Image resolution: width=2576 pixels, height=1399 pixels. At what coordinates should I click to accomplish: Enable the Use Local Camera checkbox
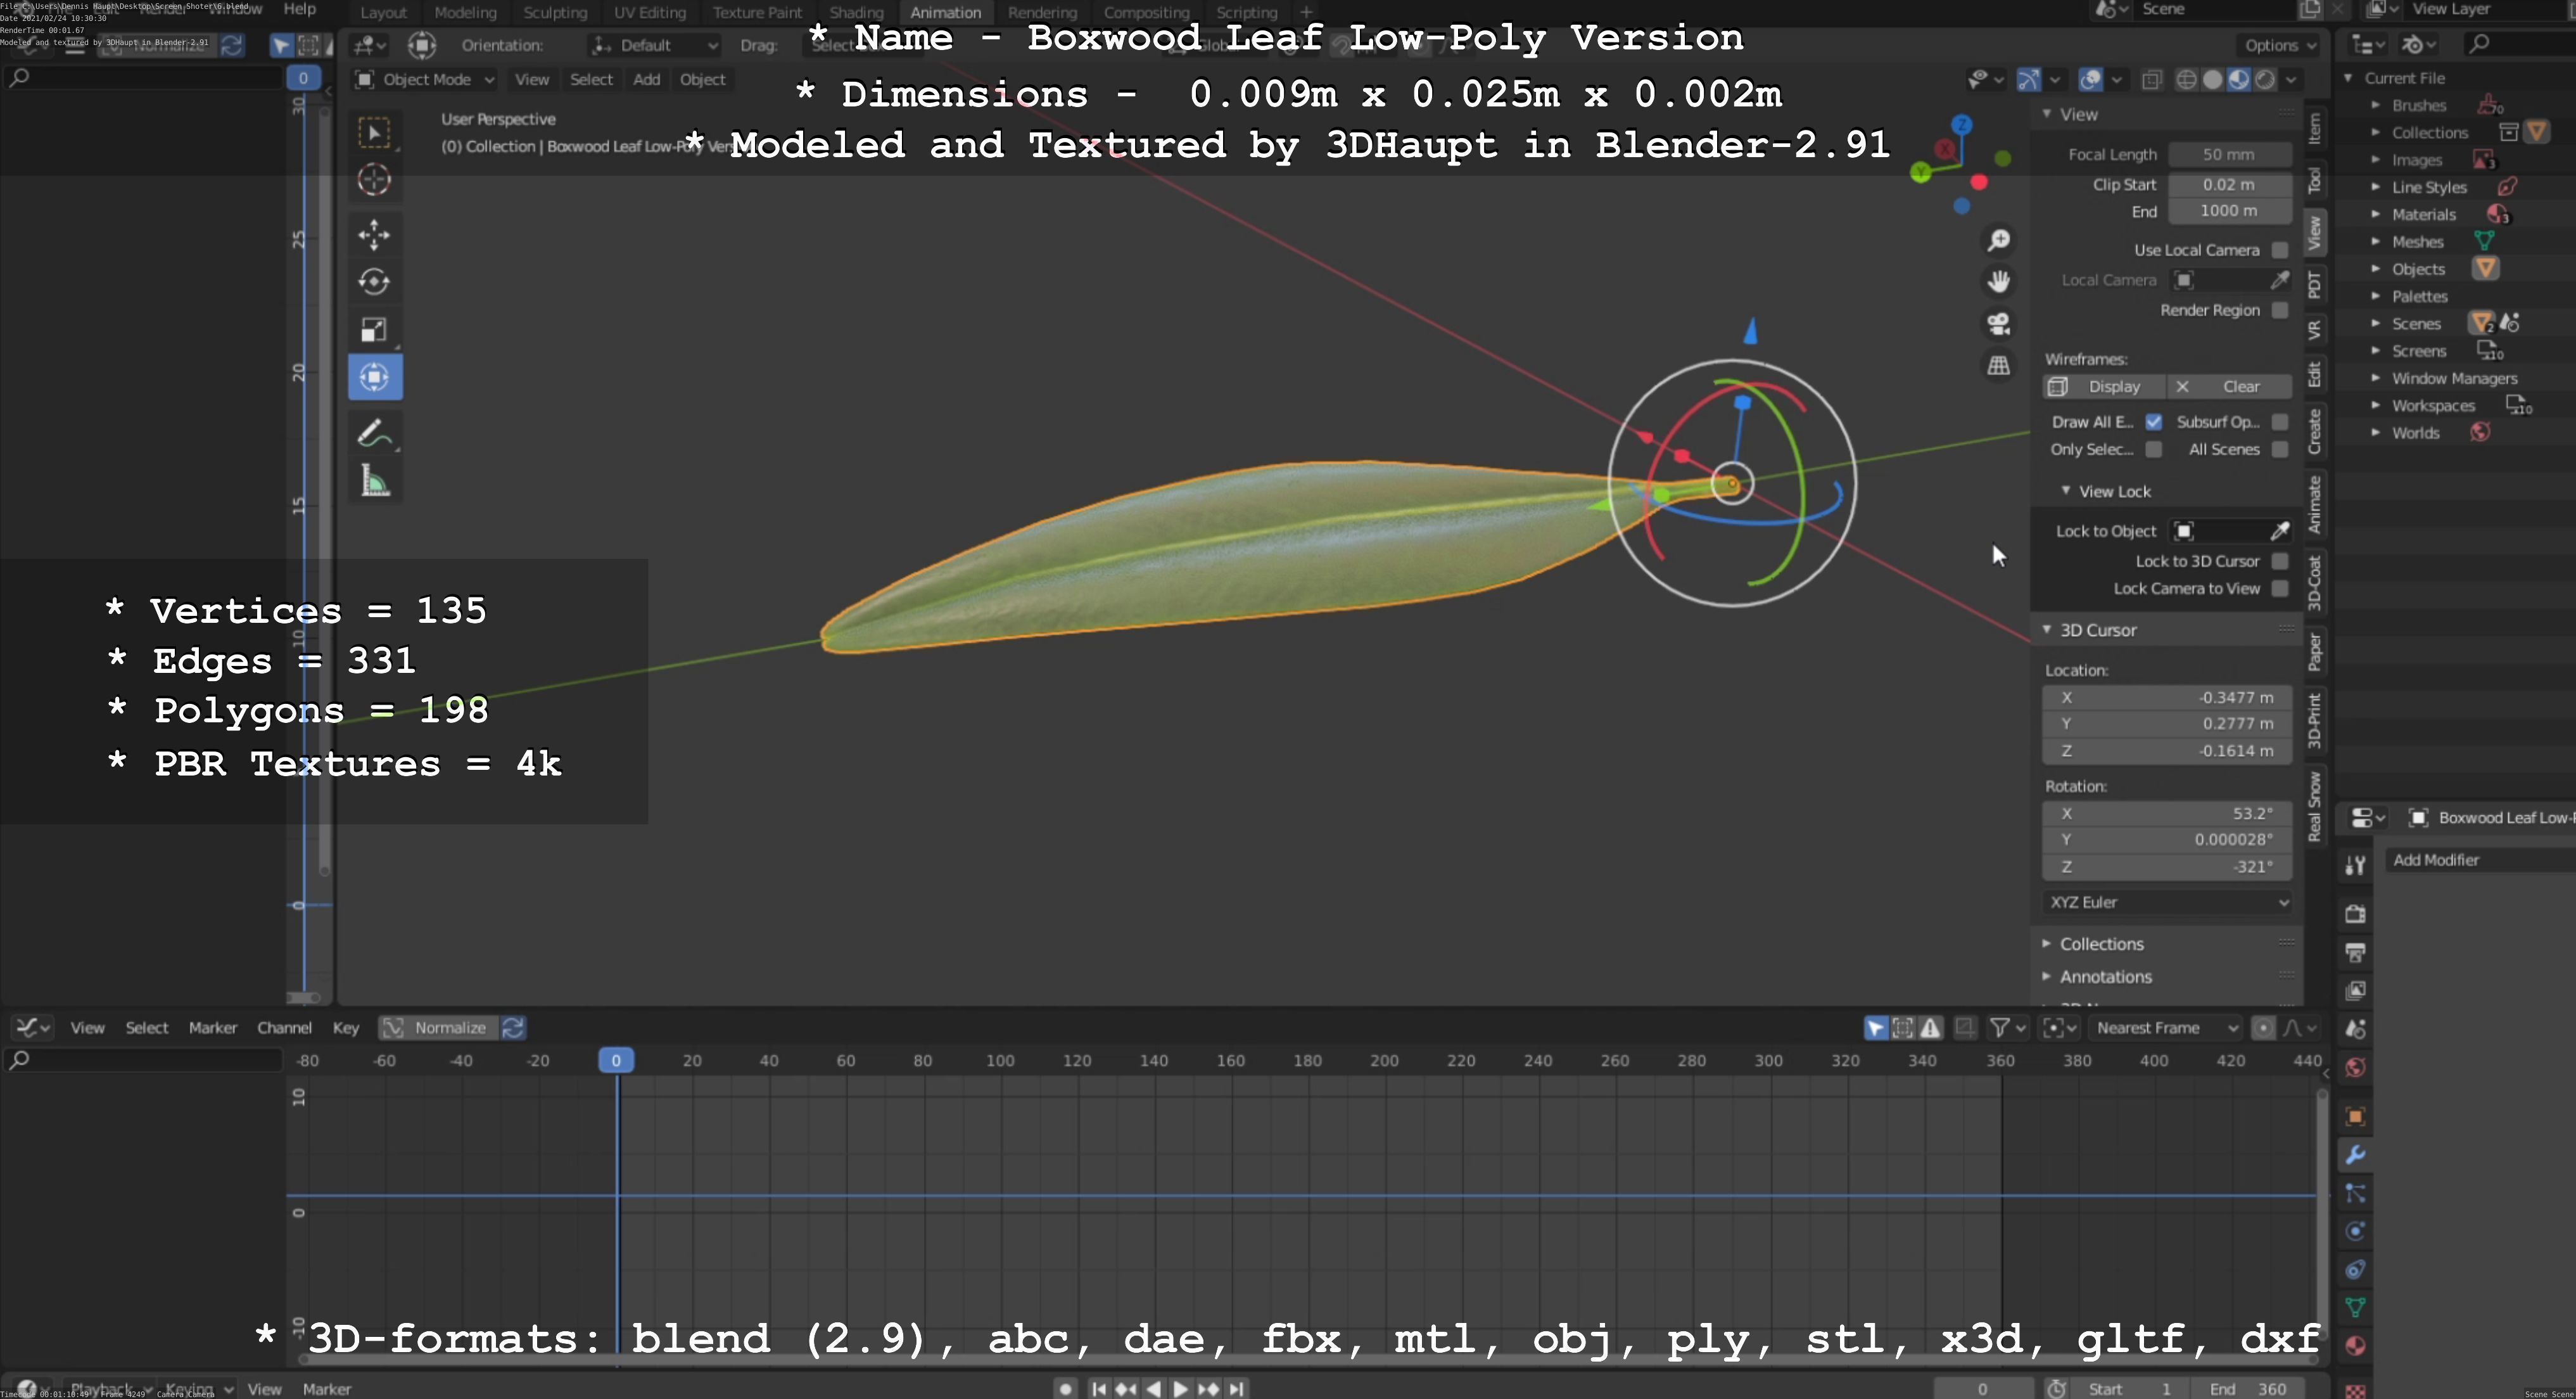(x=2279, y=250)
